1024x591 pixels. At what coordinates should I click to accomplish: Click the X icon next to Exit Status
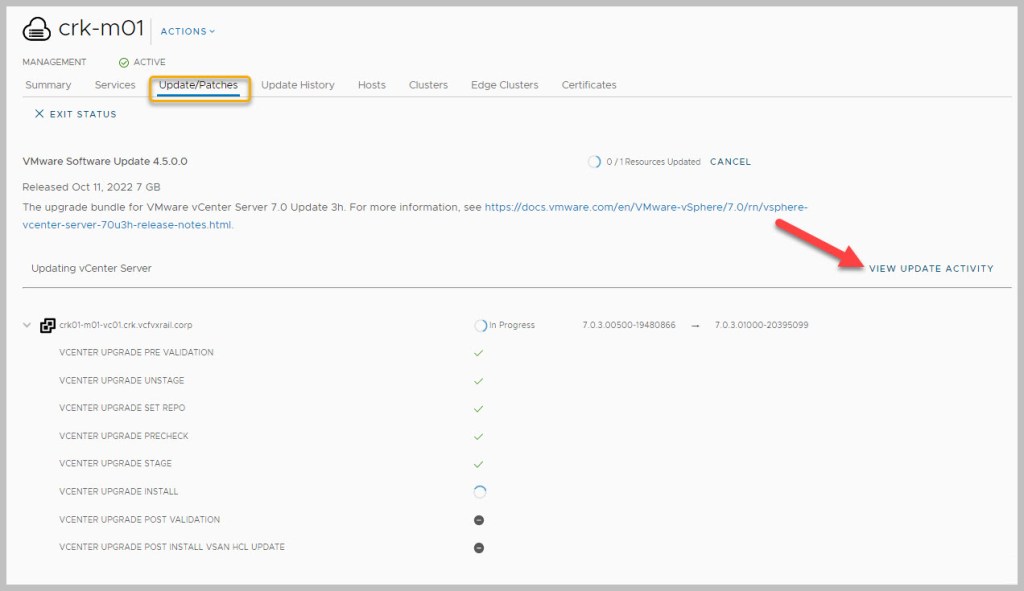click(39, 114)
